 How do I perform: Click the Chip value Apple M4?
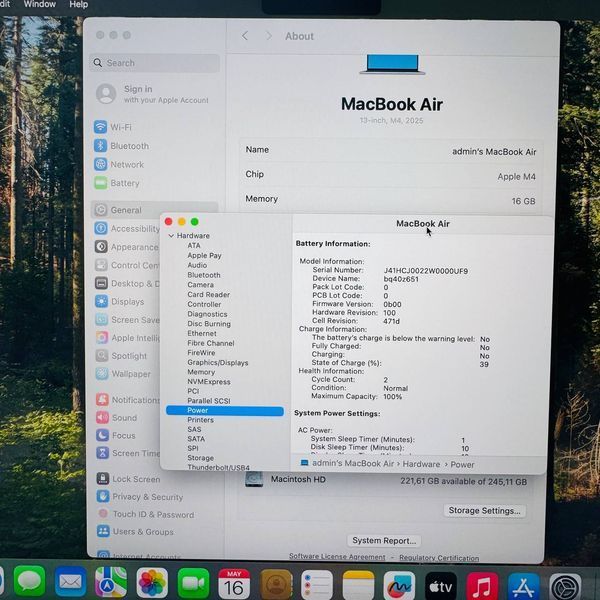click(x=516, y=176)
